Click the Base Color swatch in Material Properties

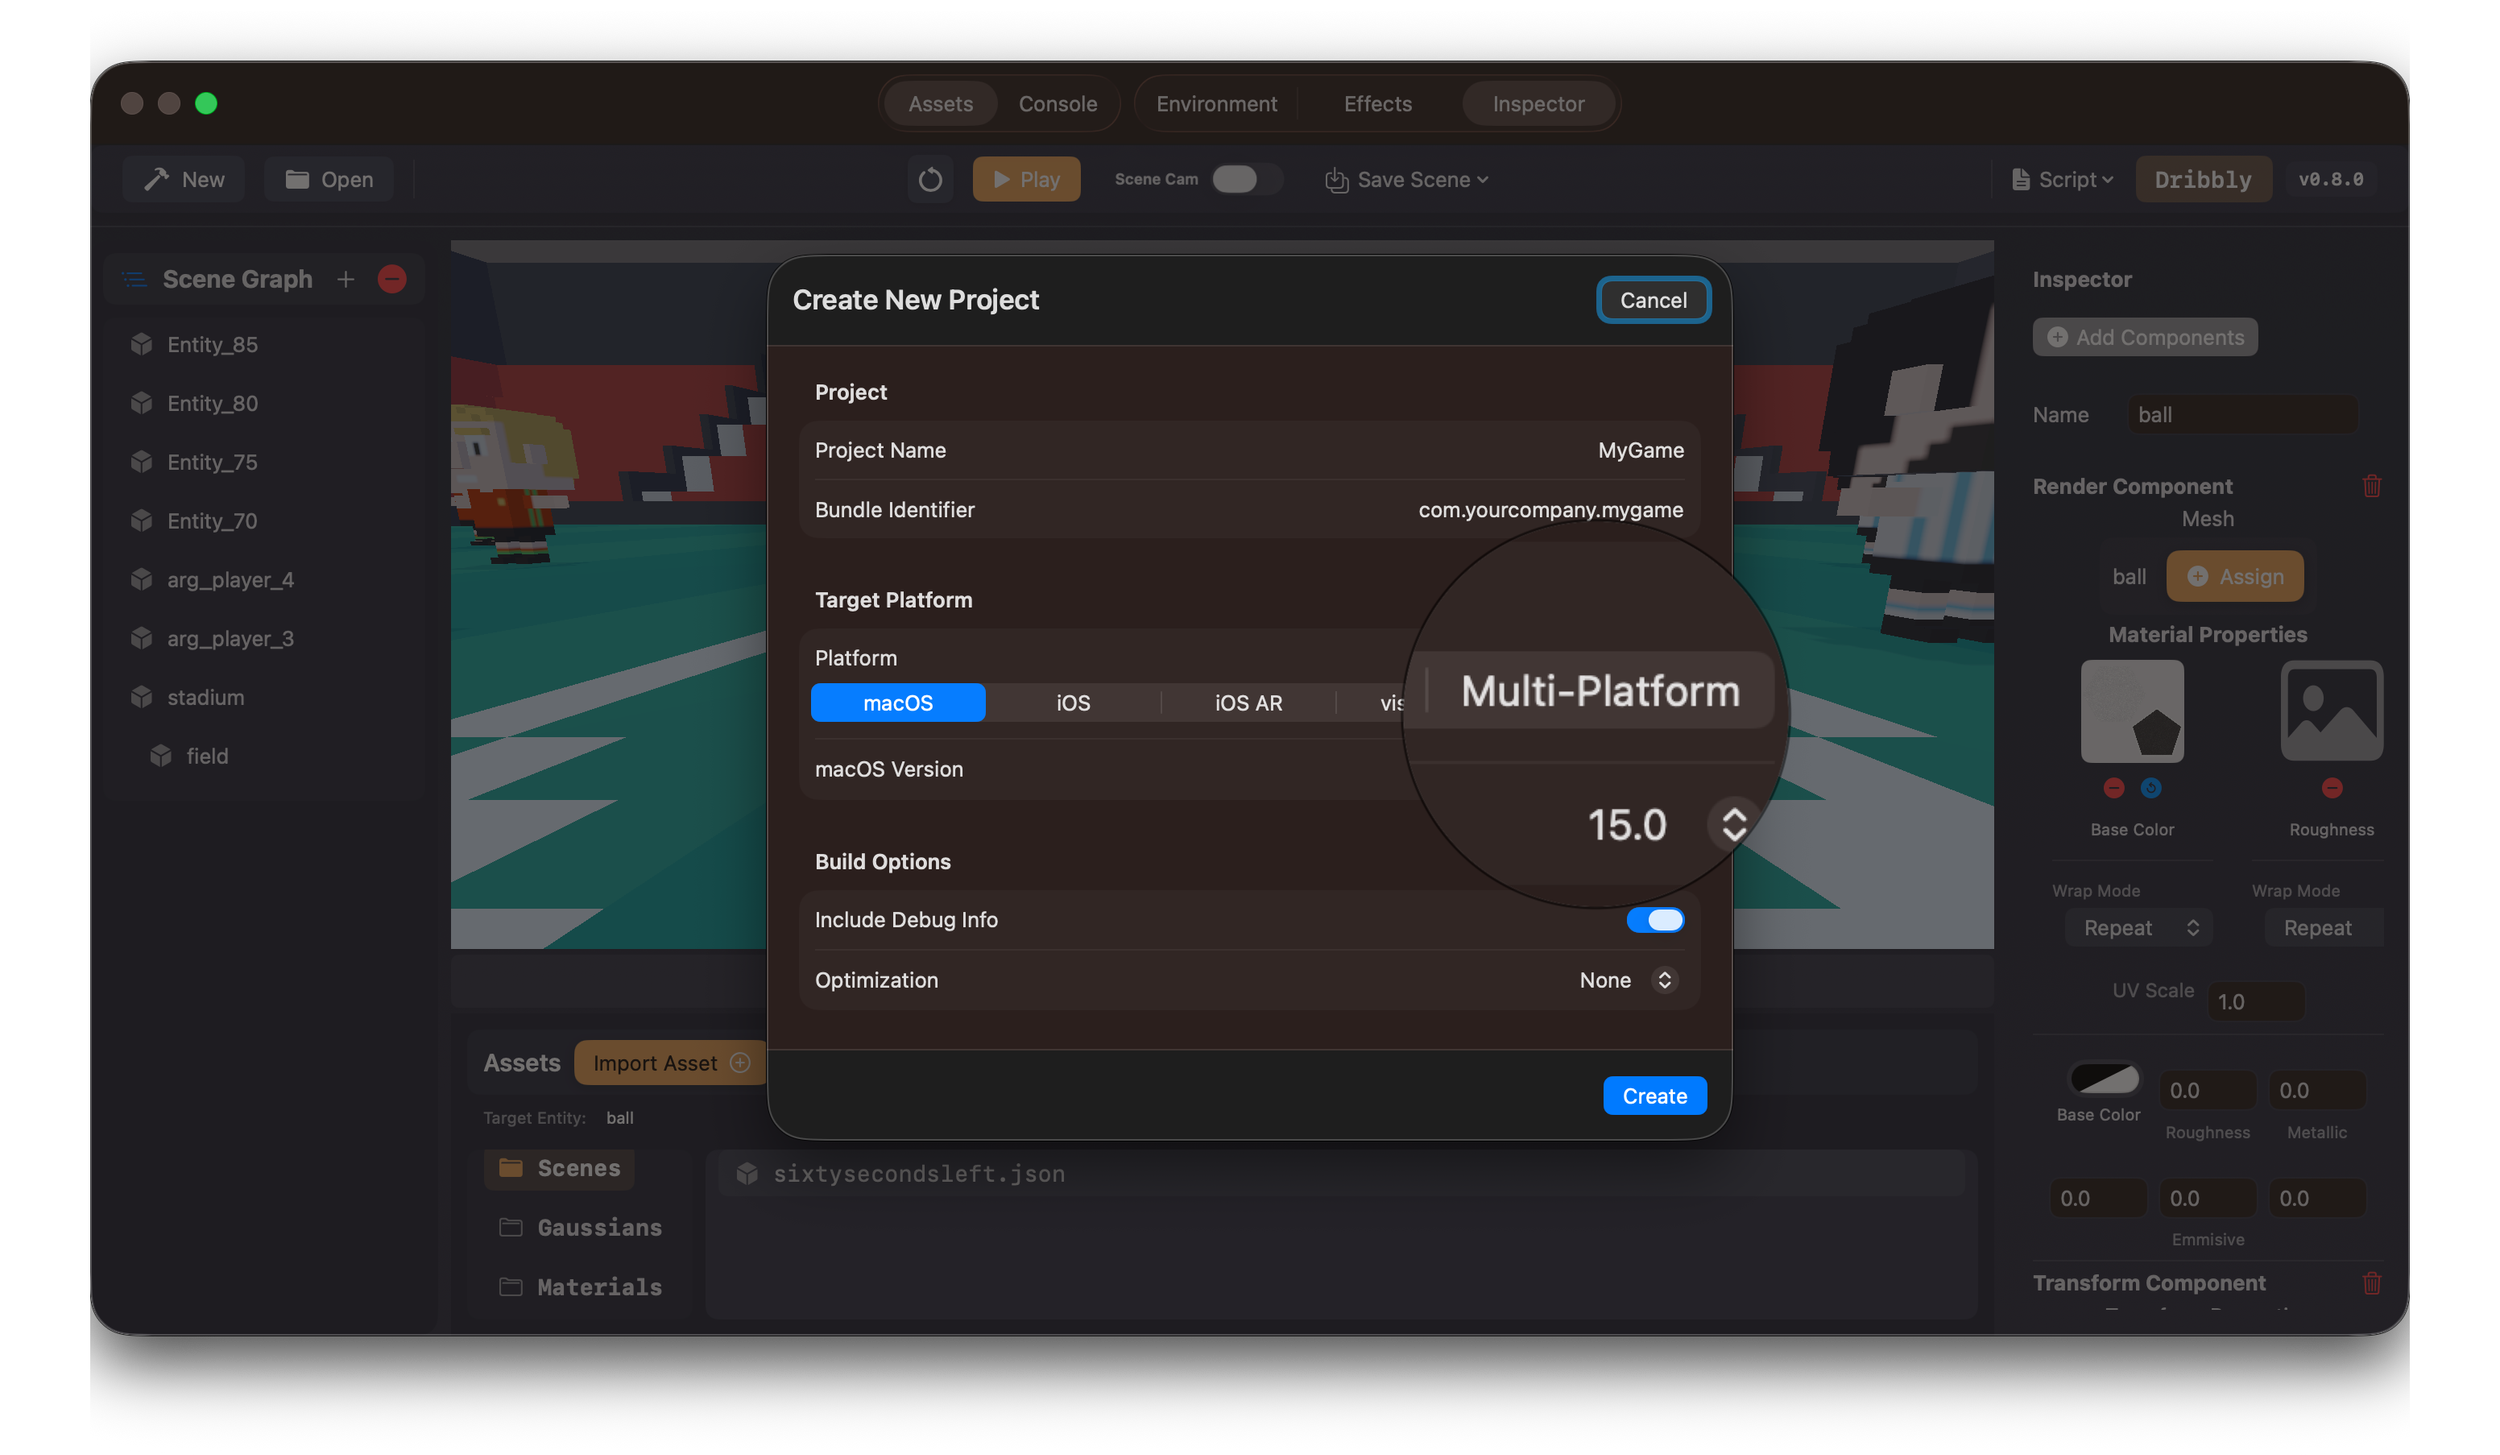[2131, 710]
